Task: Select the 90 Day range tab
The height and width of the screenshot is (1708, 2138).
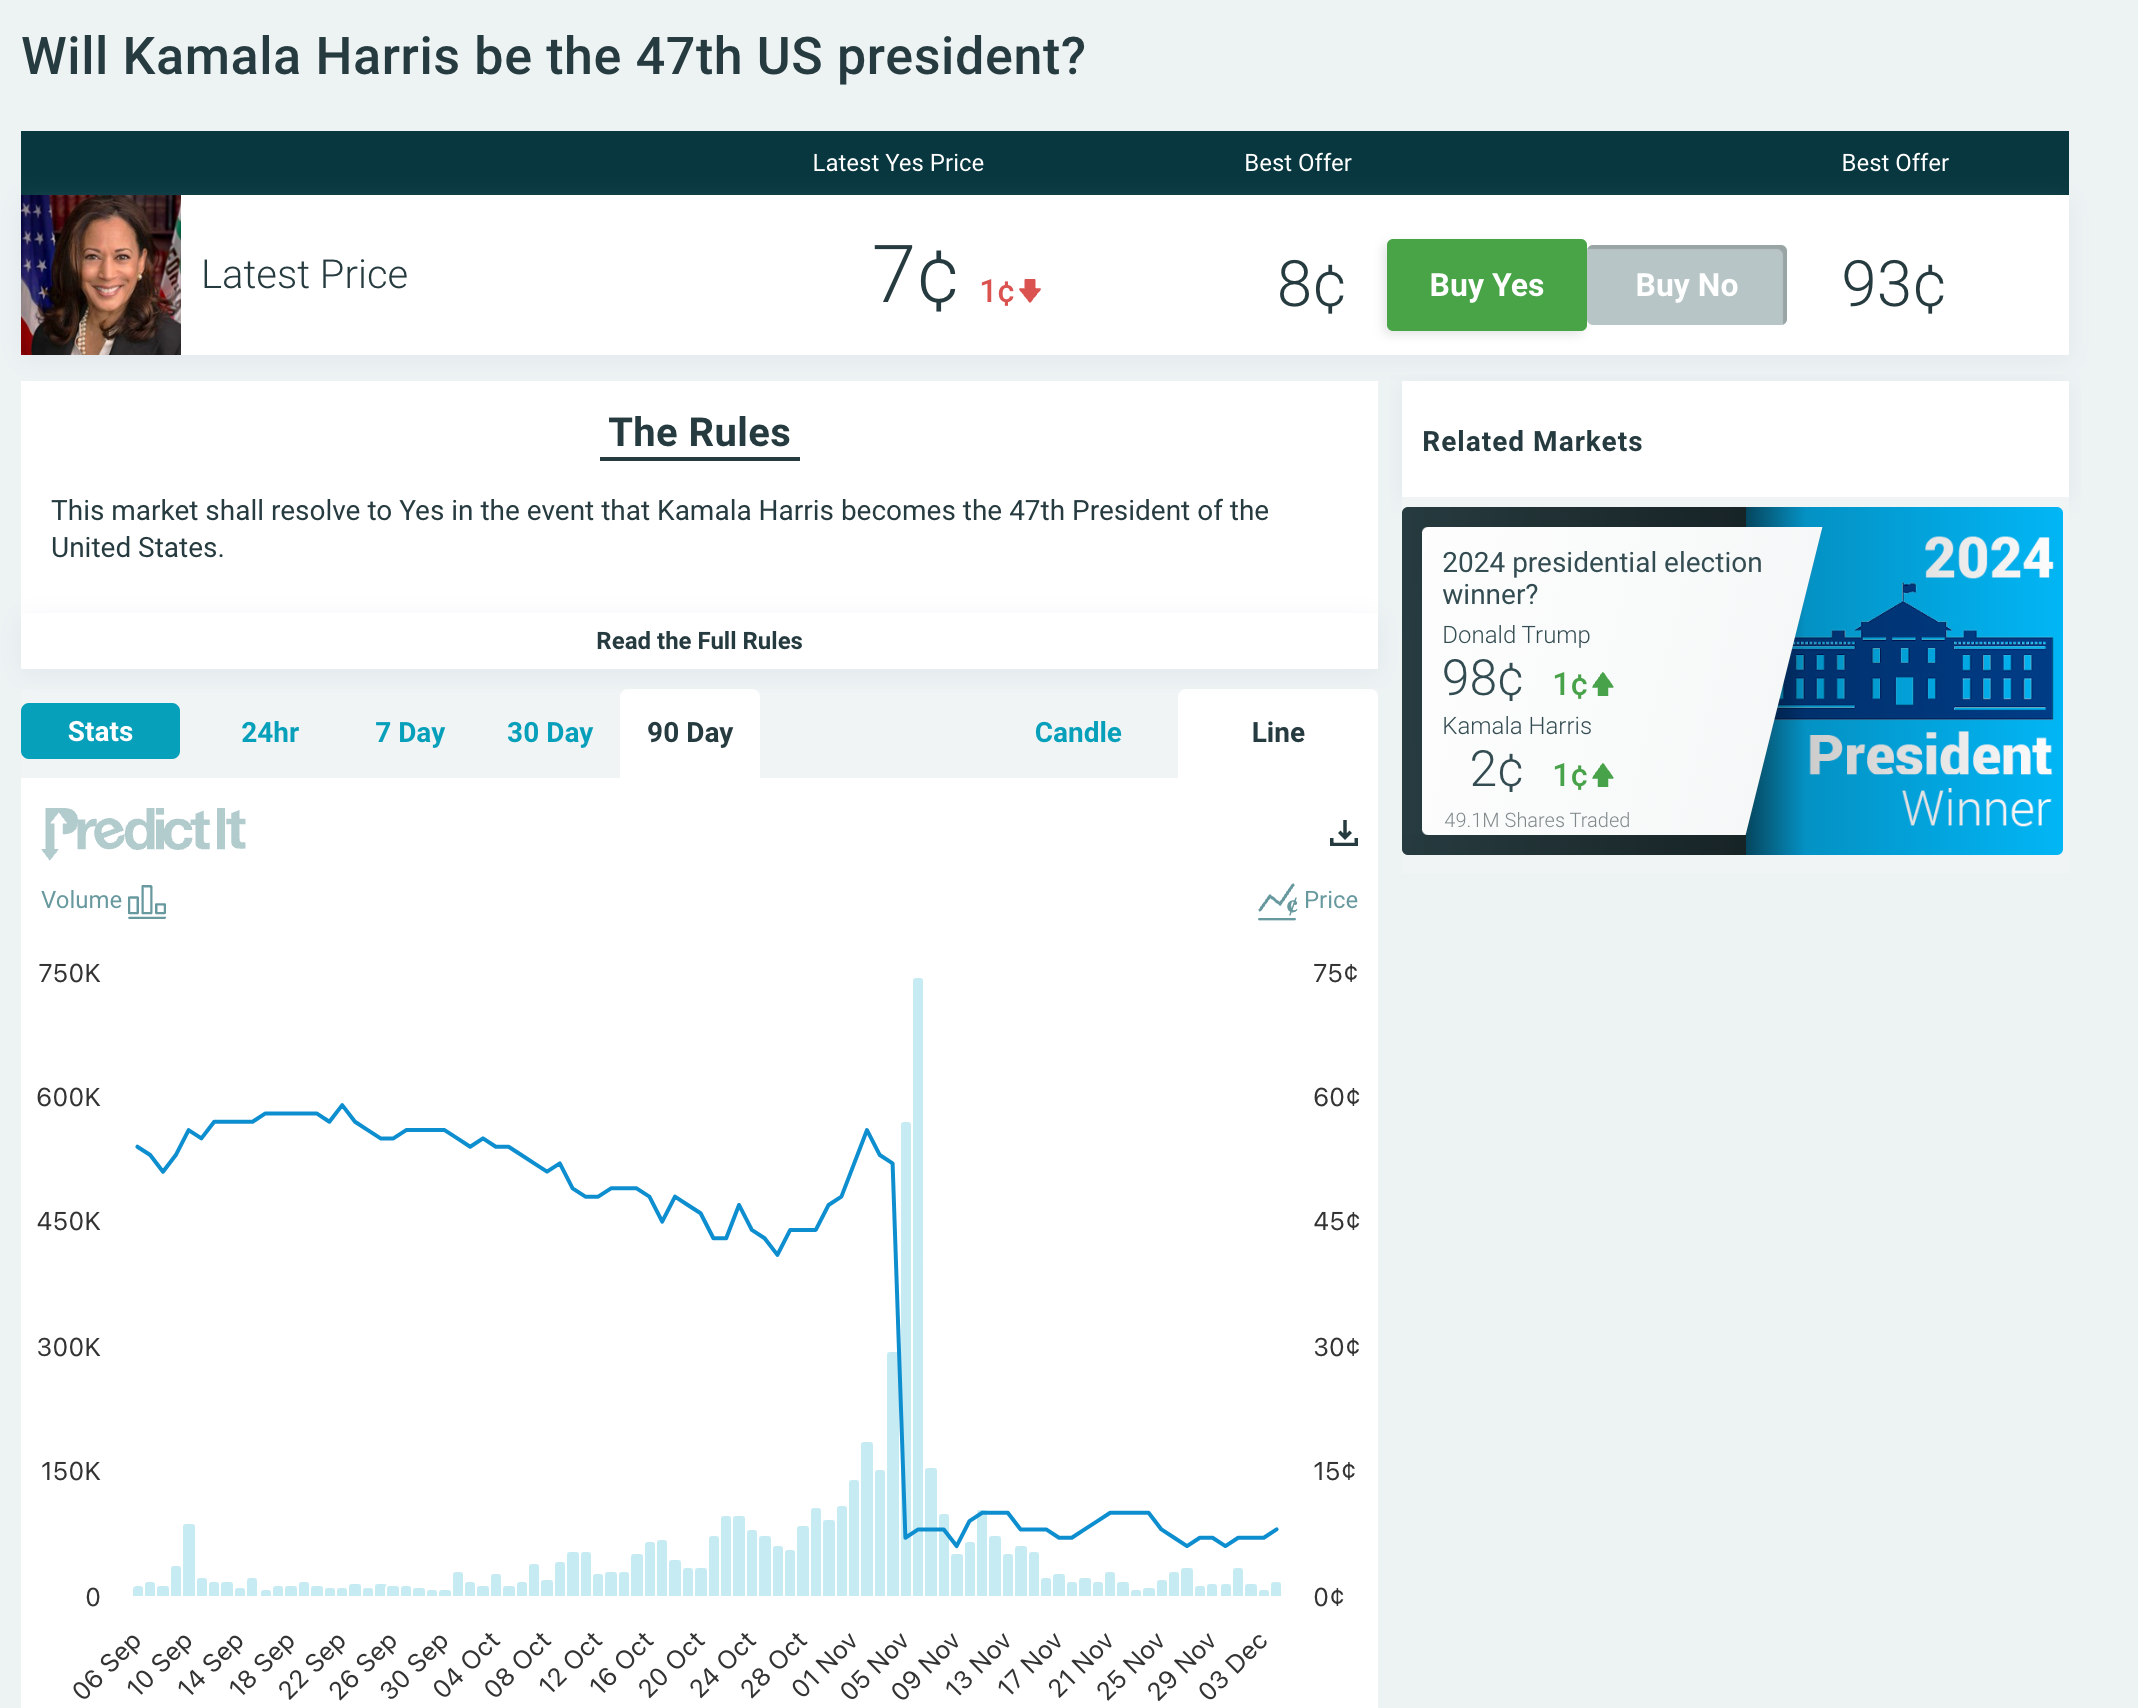Action: point(690,733)
